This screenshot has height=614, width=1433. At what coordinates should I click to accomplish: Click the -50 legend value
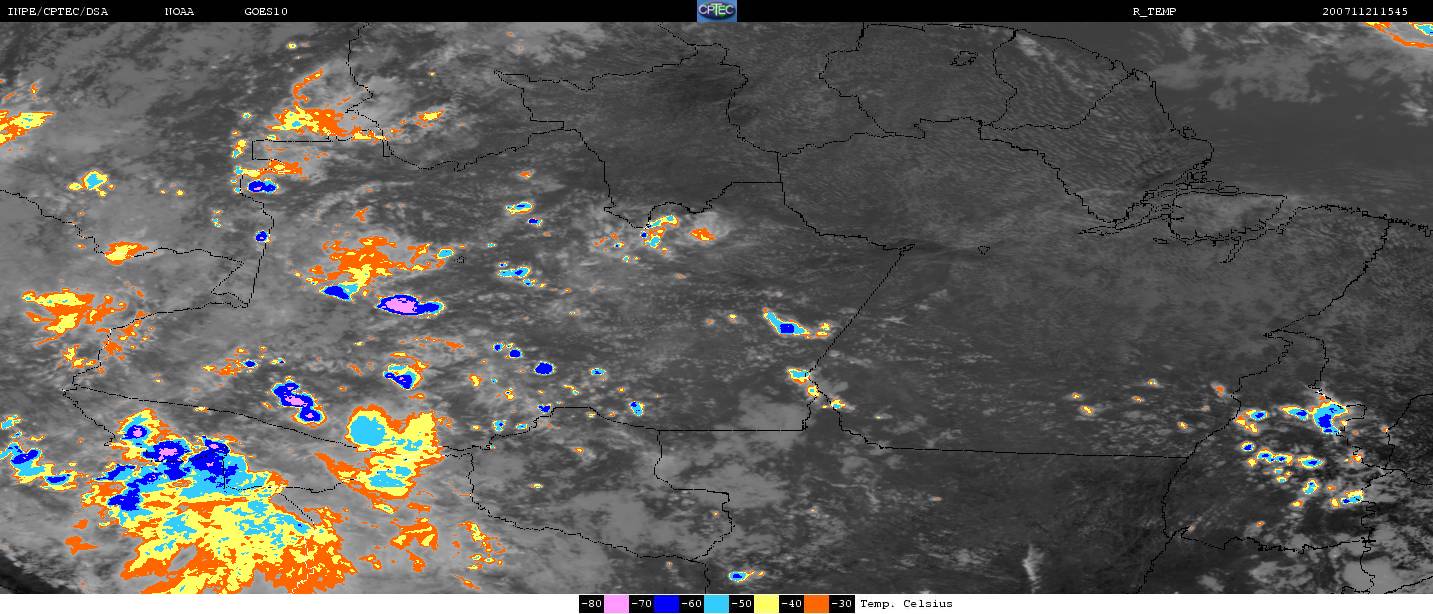coord(741,604)
